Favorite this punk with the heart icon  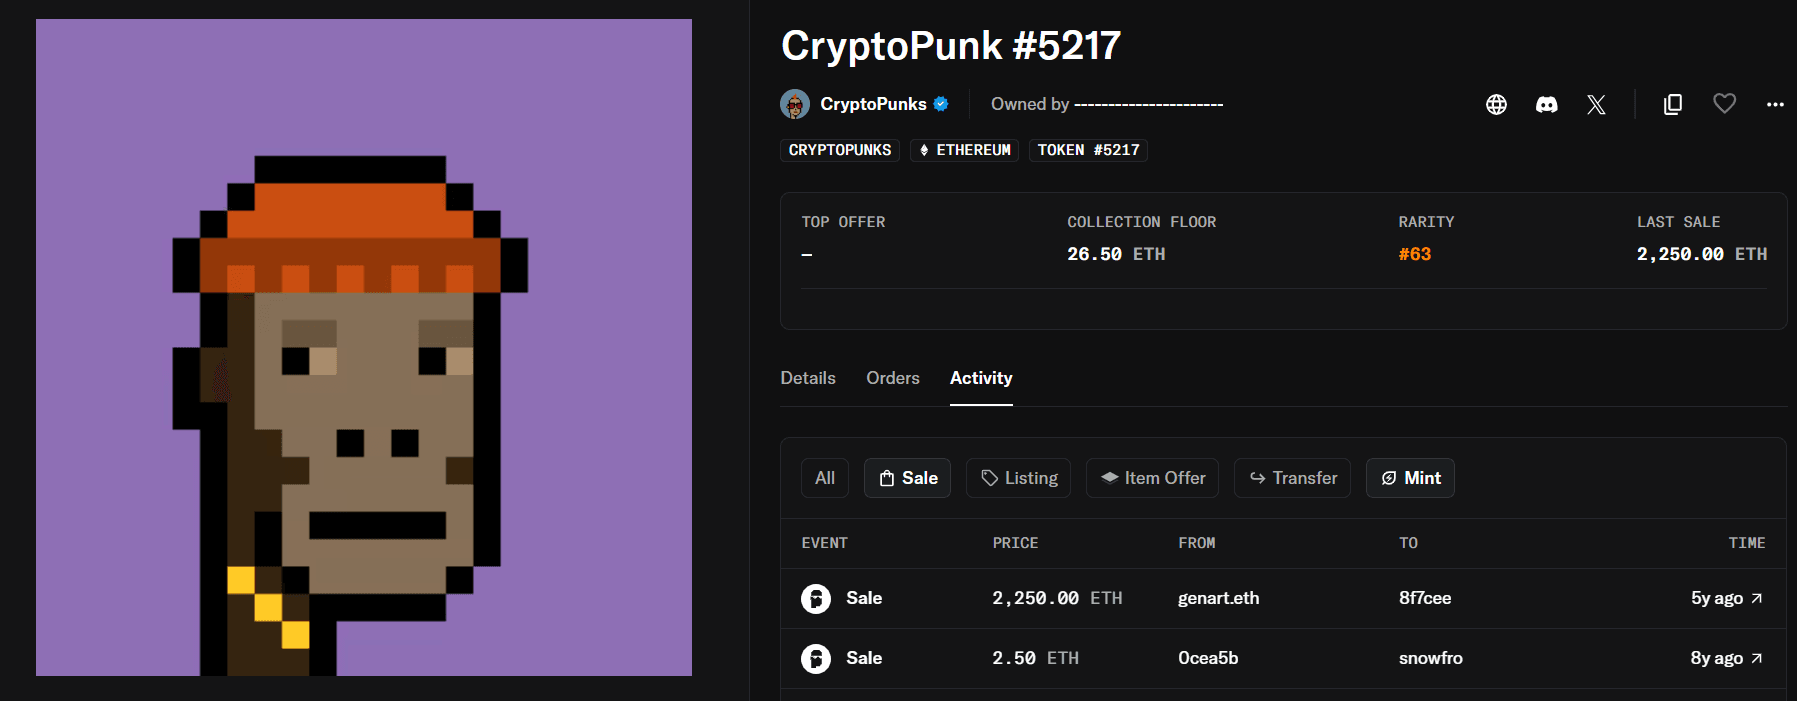[1724, 104]
